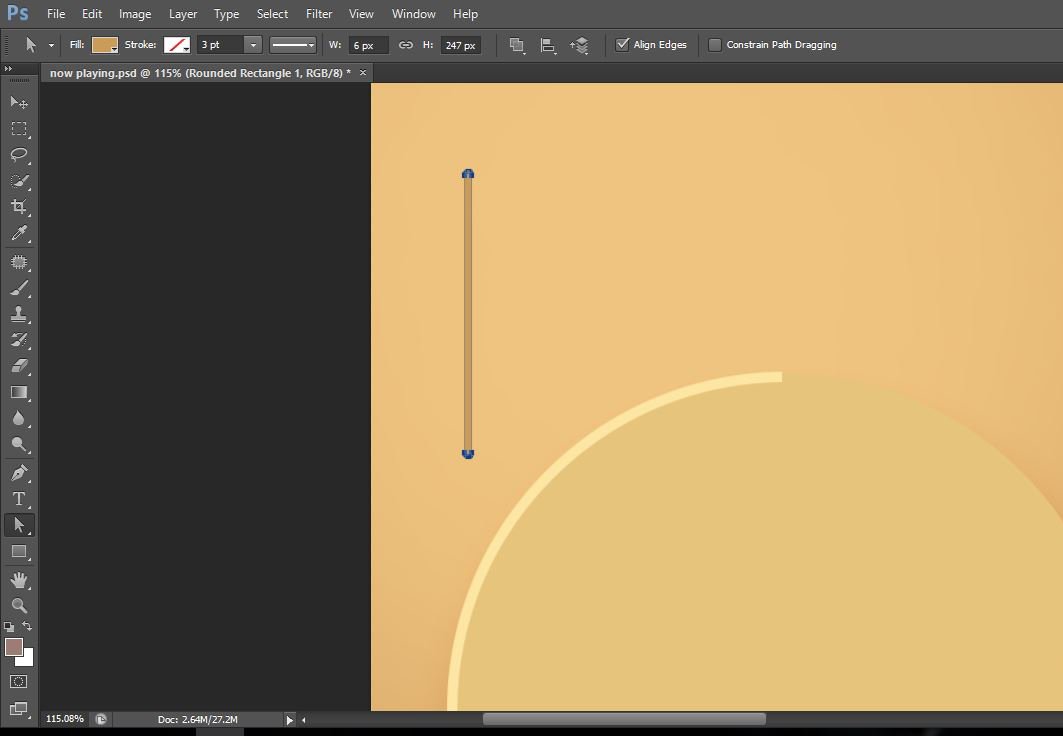Open the tool preset picker dropdown
The image size is (1063, 736).
(x=51, y=45)
